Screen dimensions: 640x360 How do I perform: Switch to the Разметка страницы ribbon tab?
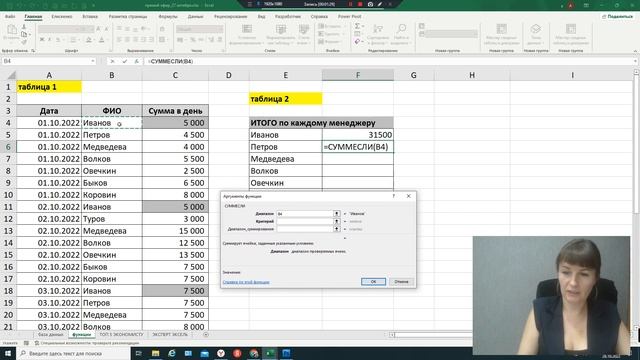pos(128,16)
